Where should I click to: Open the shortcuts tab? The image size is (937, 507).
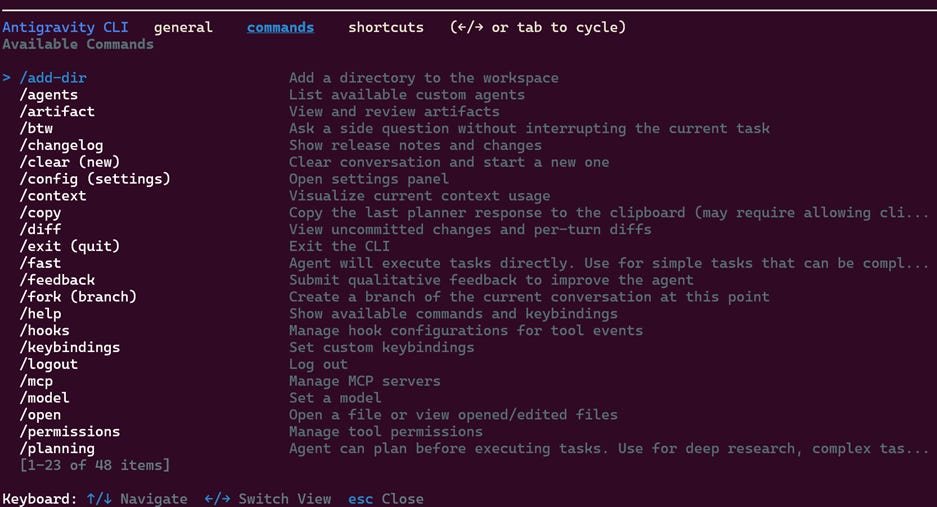[x=385, y=28]
